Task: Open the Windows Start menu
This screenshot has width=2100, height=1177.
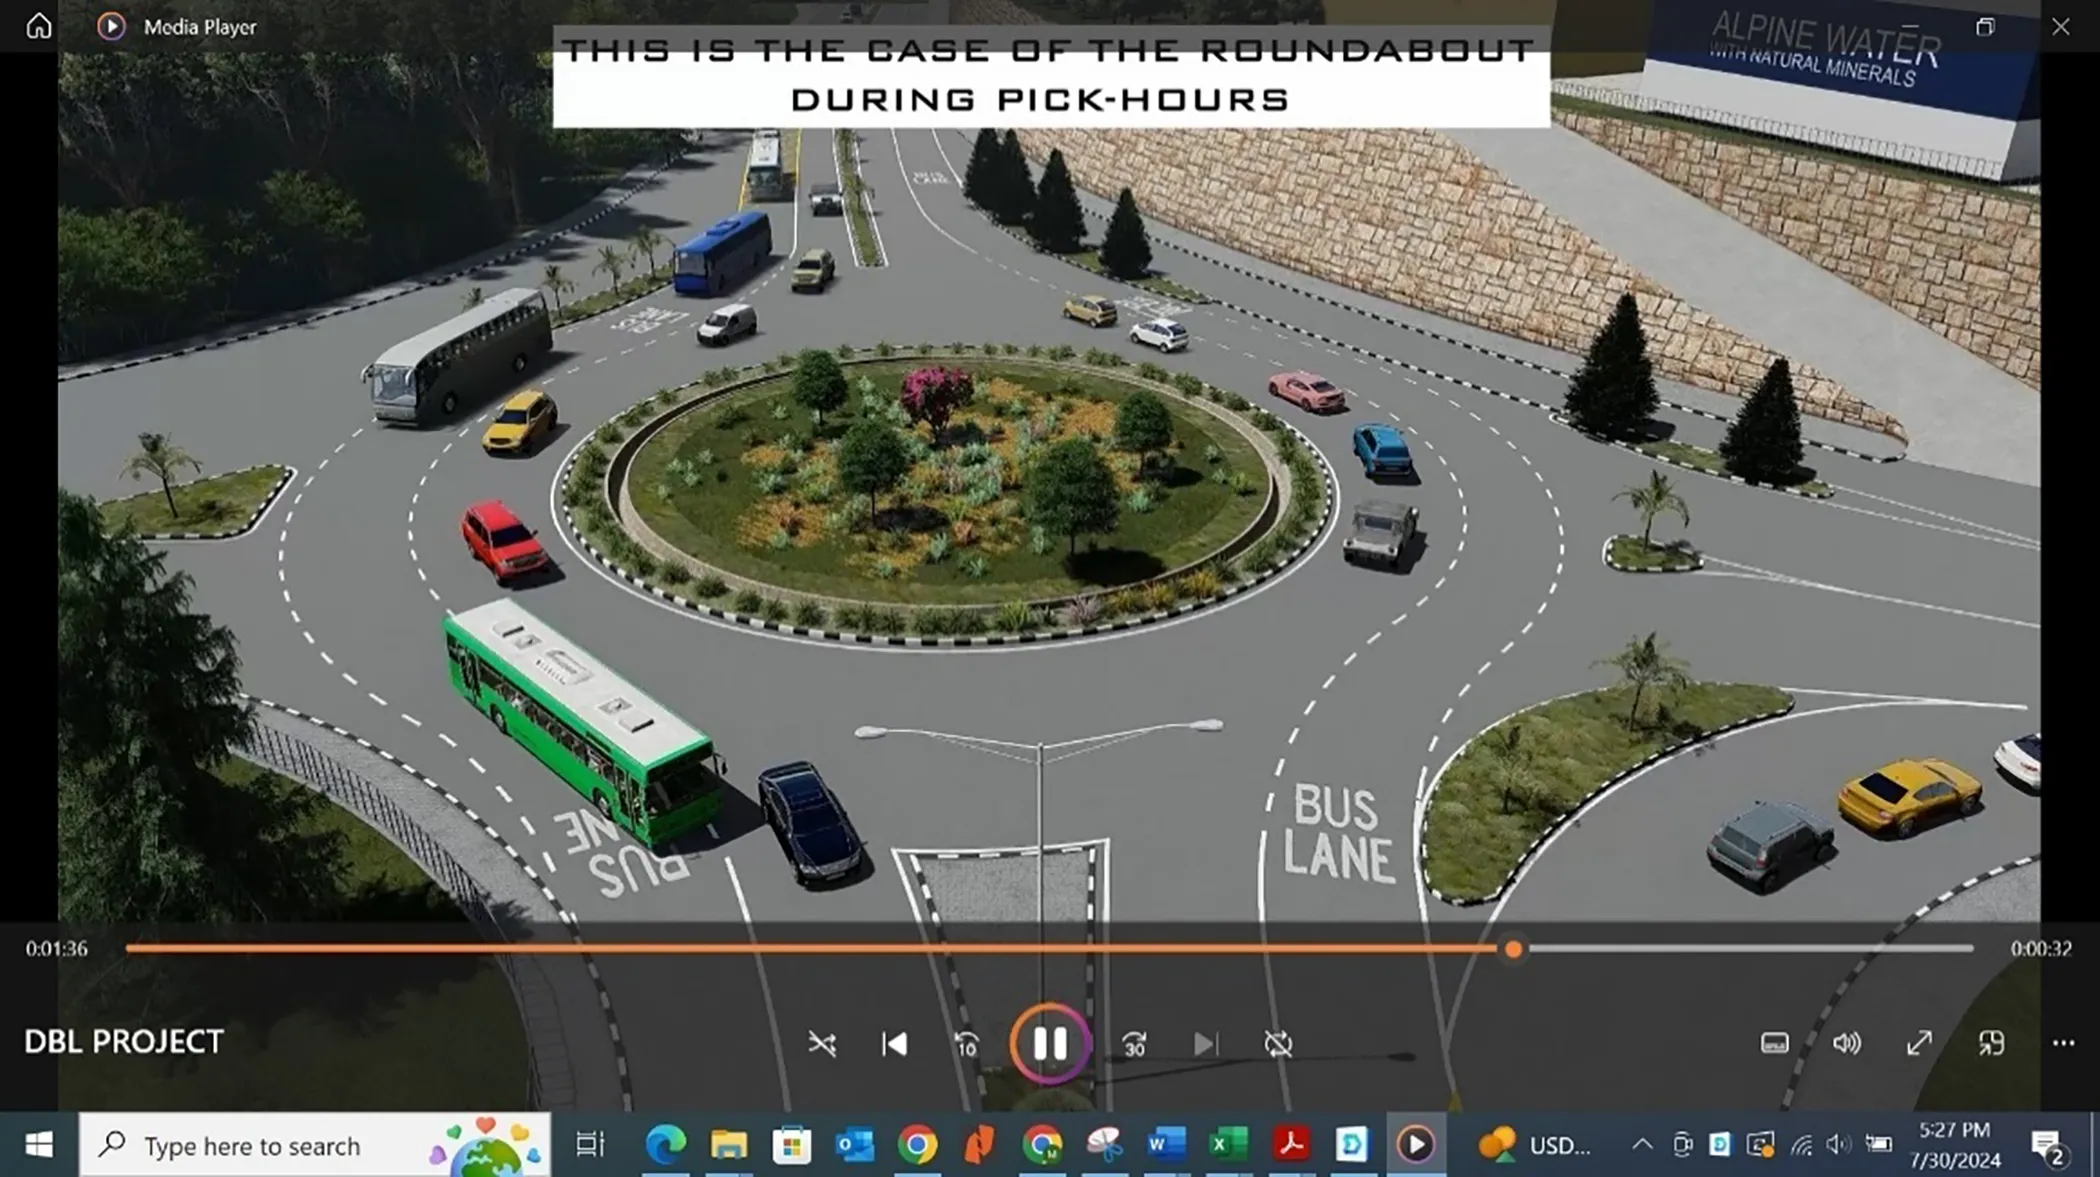Action: [x=38, y=1144]
